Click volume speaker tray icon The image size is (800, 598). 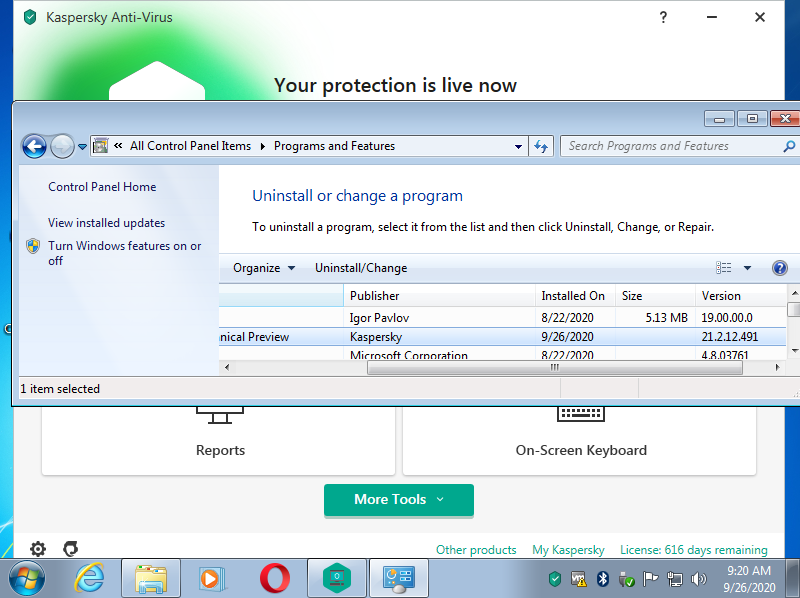[x=698, y=579]
